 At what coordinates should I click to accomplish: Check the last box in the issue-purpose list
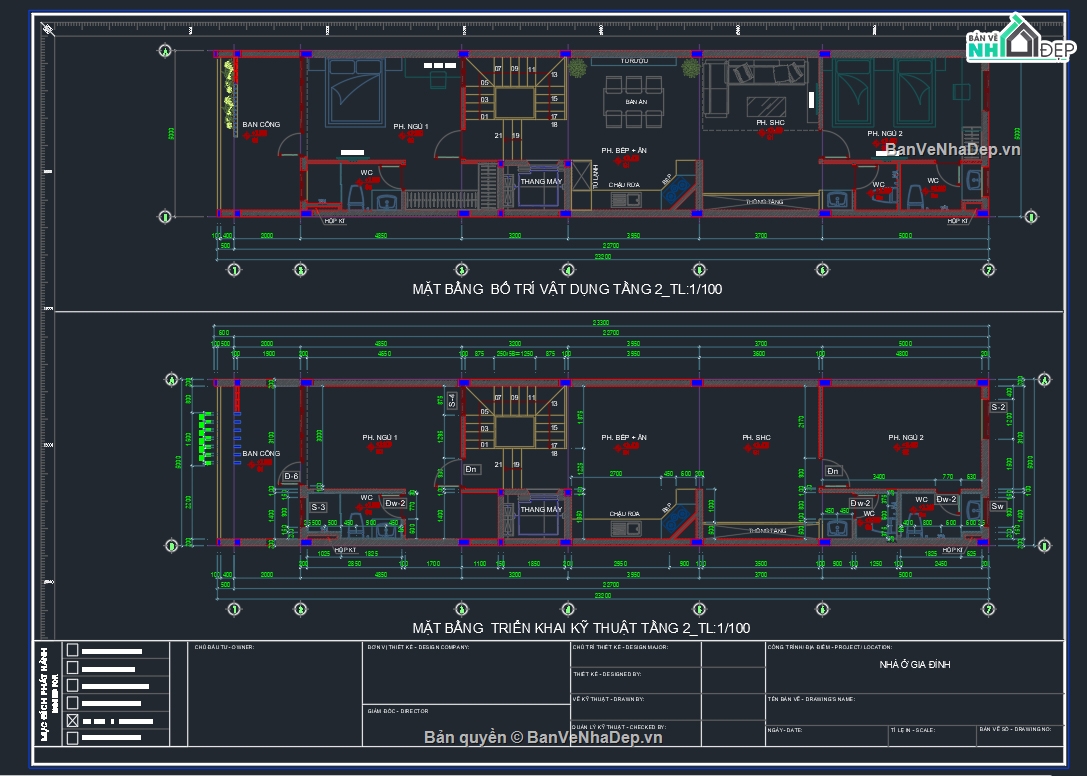pos(72,738)
